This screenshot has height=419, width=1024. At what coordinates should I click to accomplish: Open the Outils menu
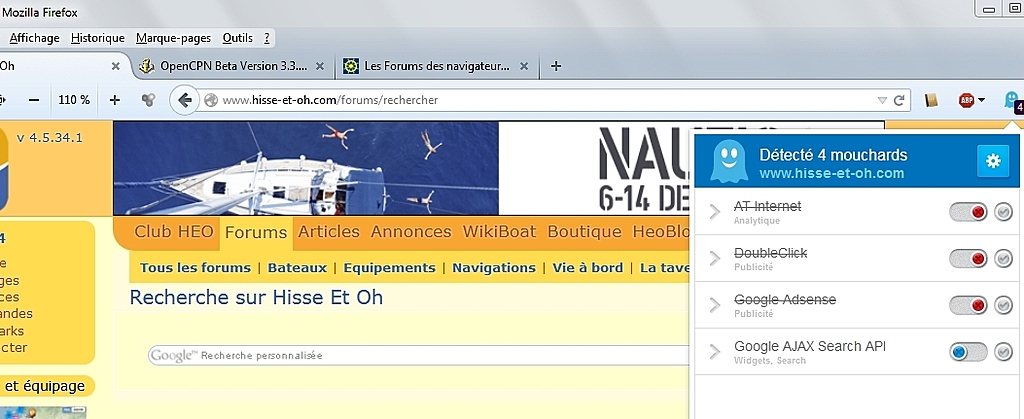point(238,38)
